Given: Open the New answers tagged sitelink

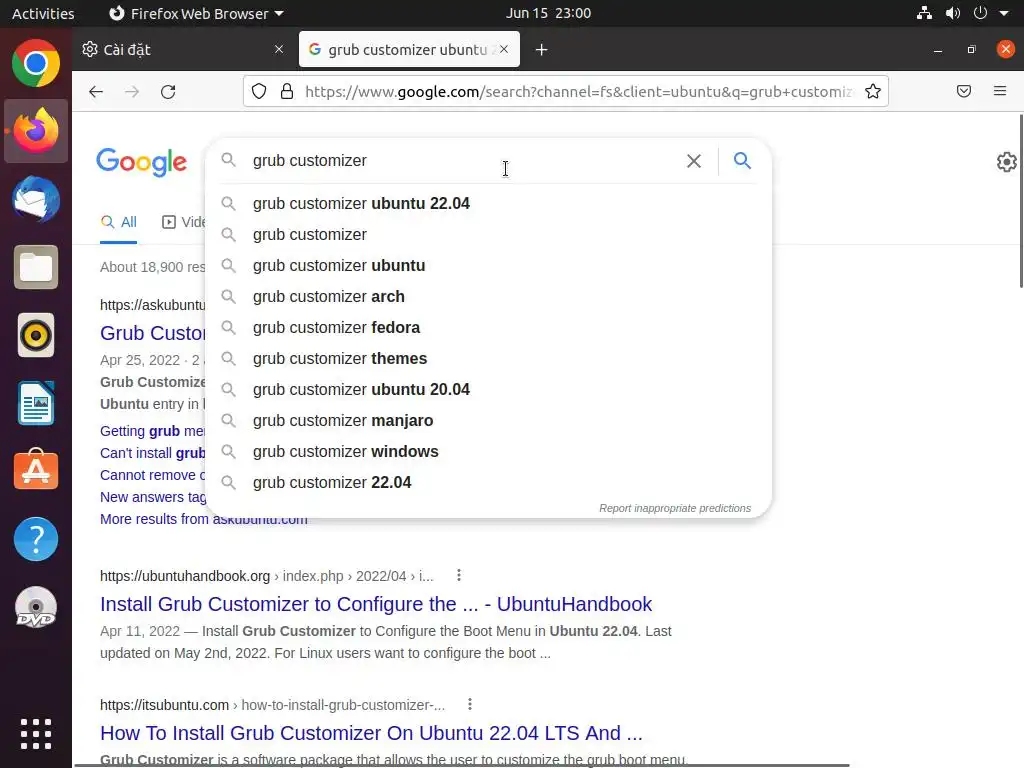Looking at the screenshot, I should pos(153,497).
